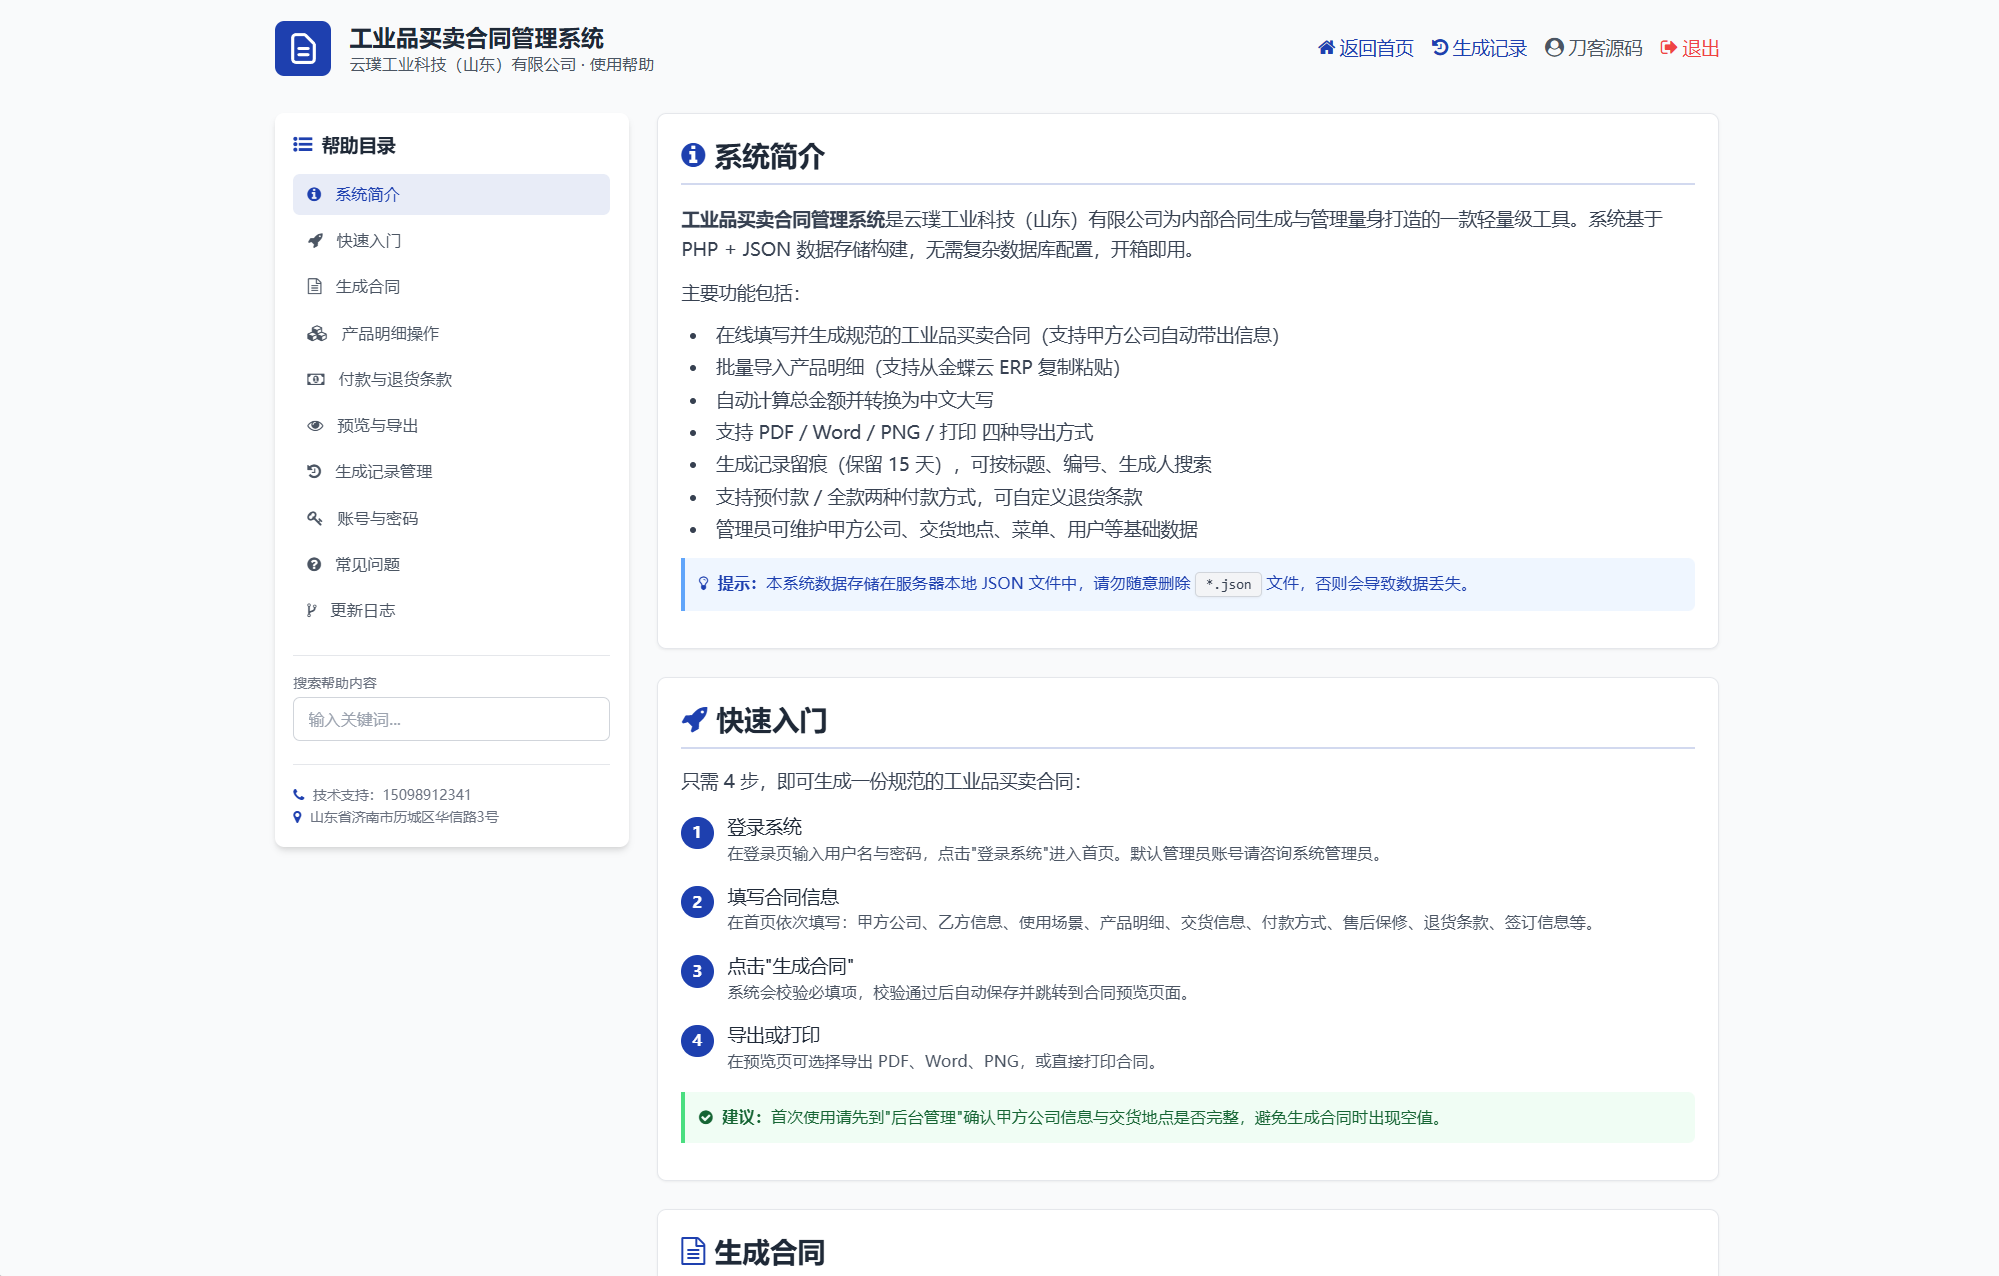Click the history icon next to 生成记录管理
Image resolution: width=1999 pixels, height=1276 pixels.
pyautogui.click(x=314, y=472)
